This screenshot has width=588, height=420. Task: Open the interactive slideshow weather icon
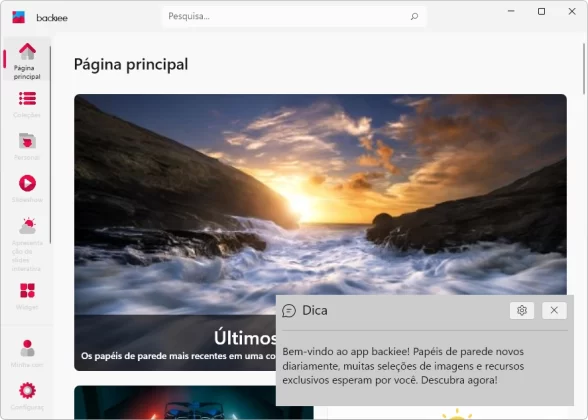click(27, 225)
